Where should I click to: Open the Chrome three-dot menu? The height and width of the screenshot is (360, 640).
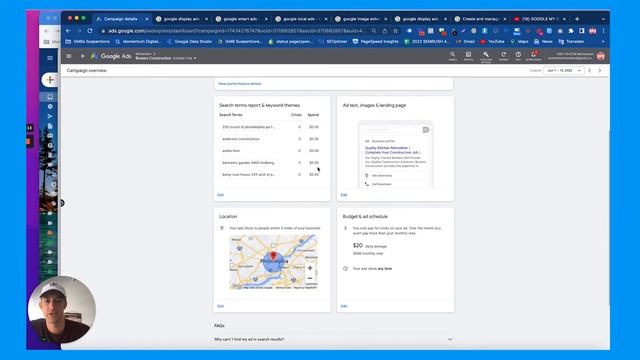603,31
